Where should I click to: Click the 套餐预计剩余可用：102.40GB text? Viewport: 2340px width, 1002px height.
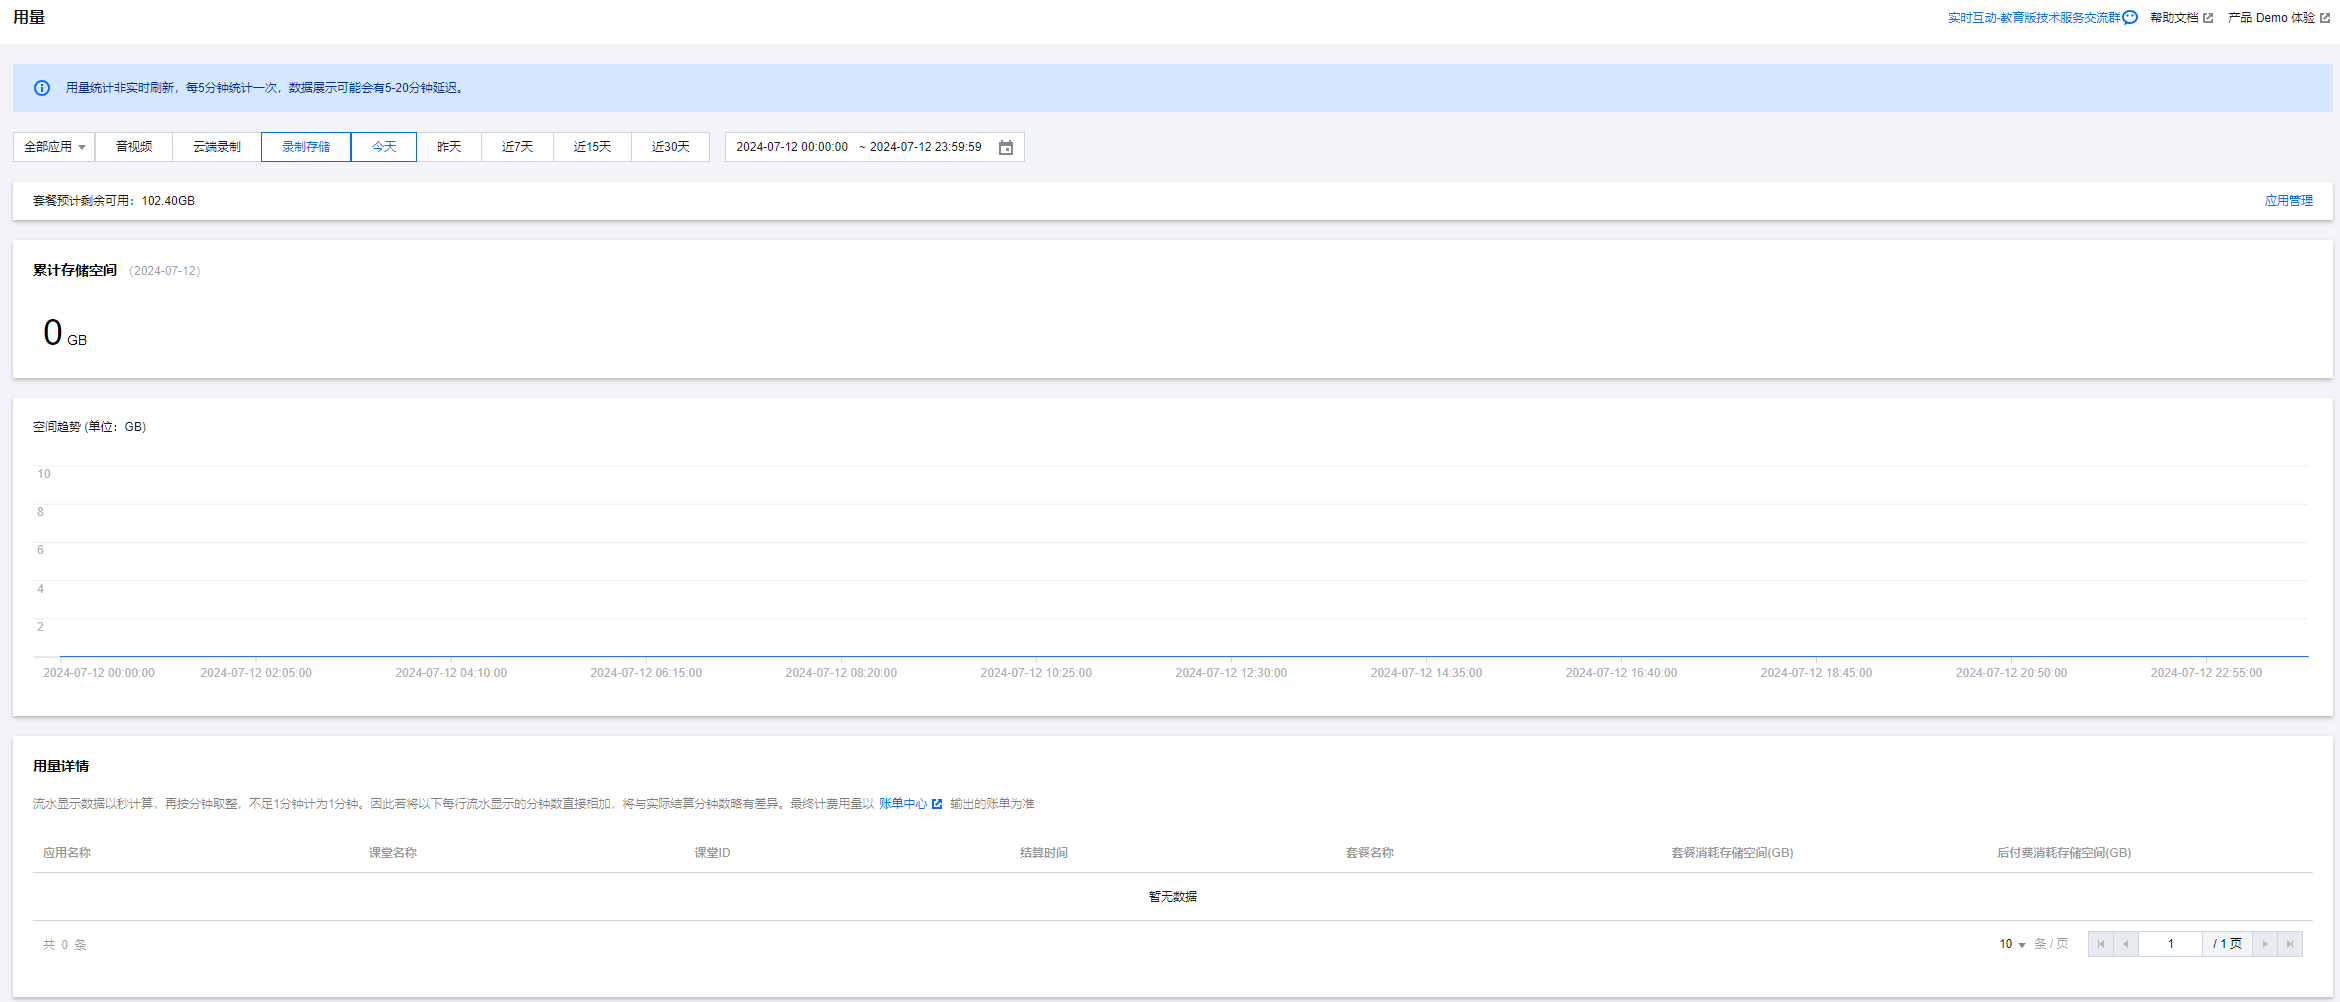tap(114, 201)
